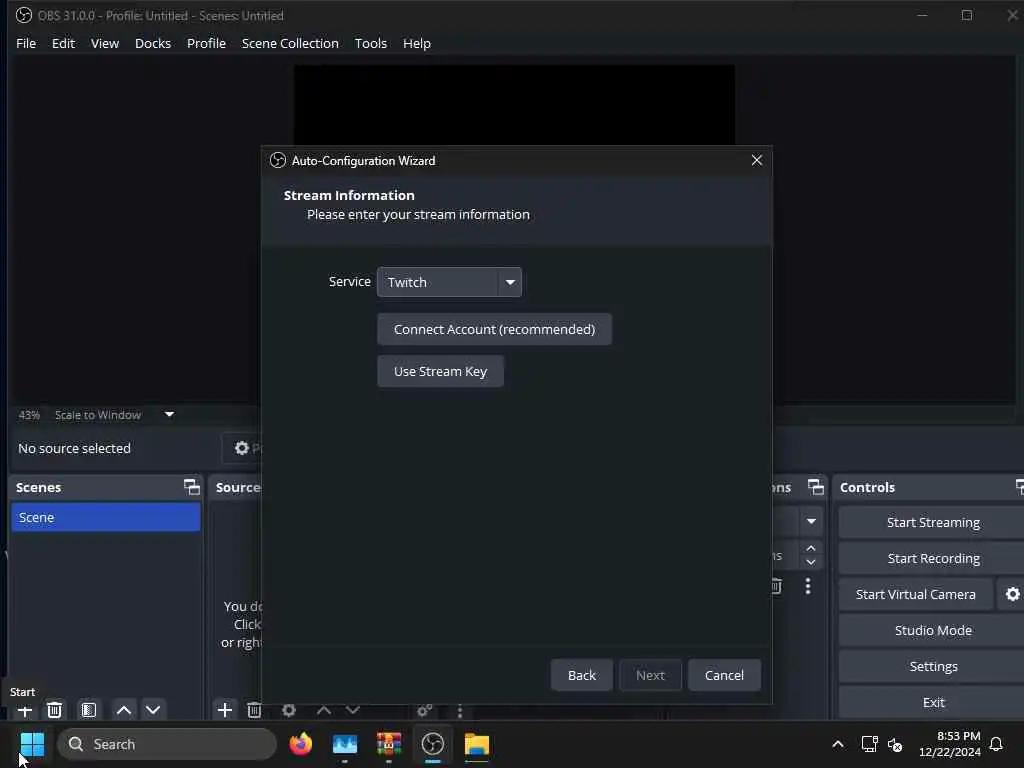1024x768 pixels.
Task: Go Back in the wizard
Action: coord(582,675)
